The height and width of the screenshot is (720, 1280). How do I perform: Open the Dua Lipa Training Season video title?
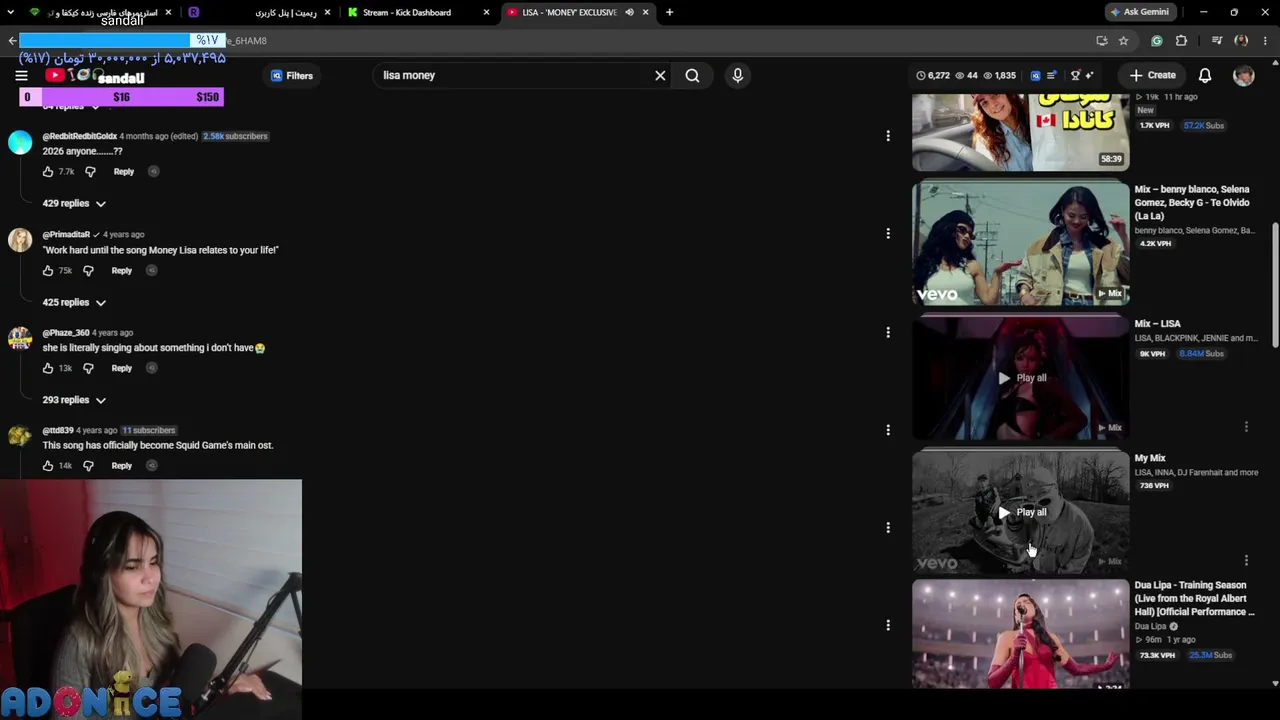pos(1194,598)
